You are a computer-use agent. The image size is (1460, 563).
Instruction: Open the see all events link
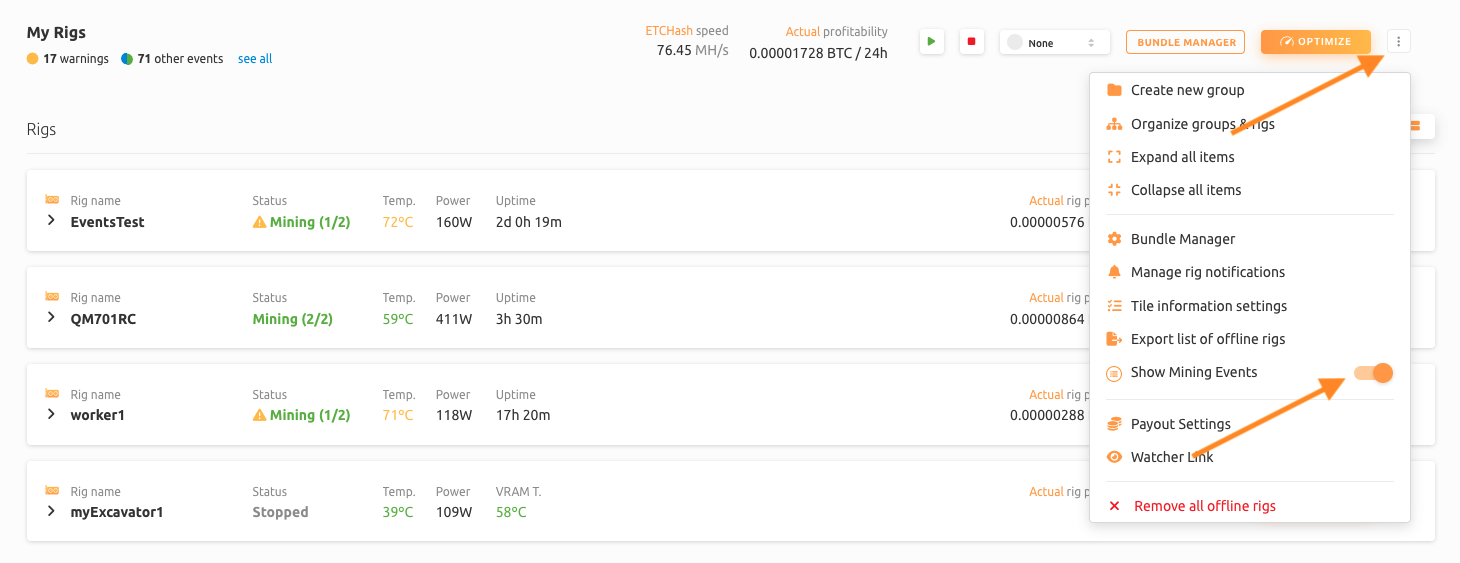pos(255,59)
